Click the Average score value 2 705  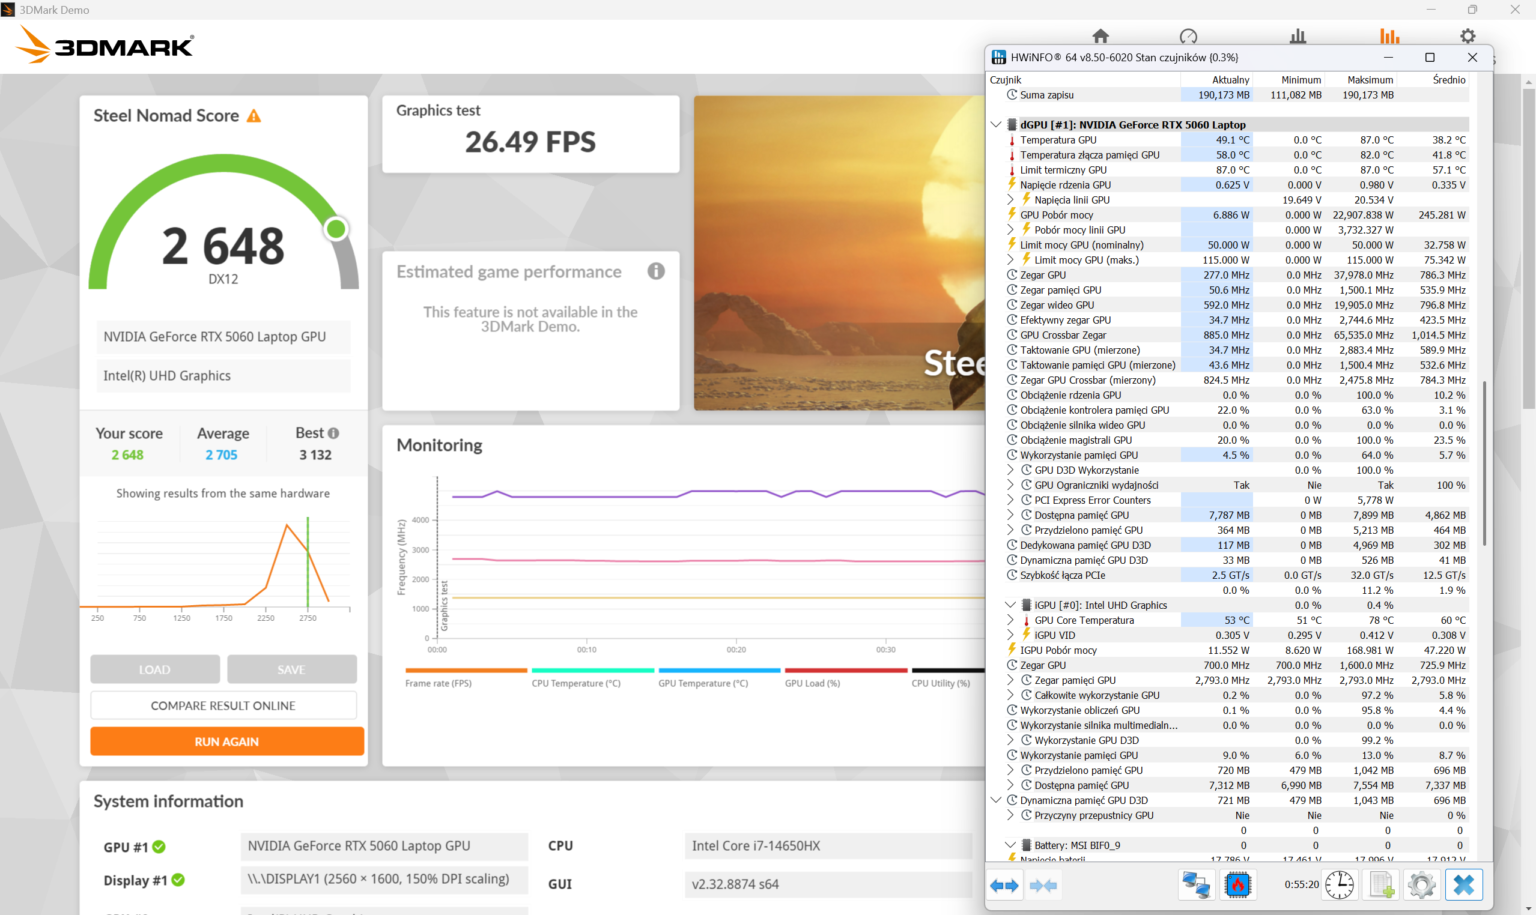point(222,455)
